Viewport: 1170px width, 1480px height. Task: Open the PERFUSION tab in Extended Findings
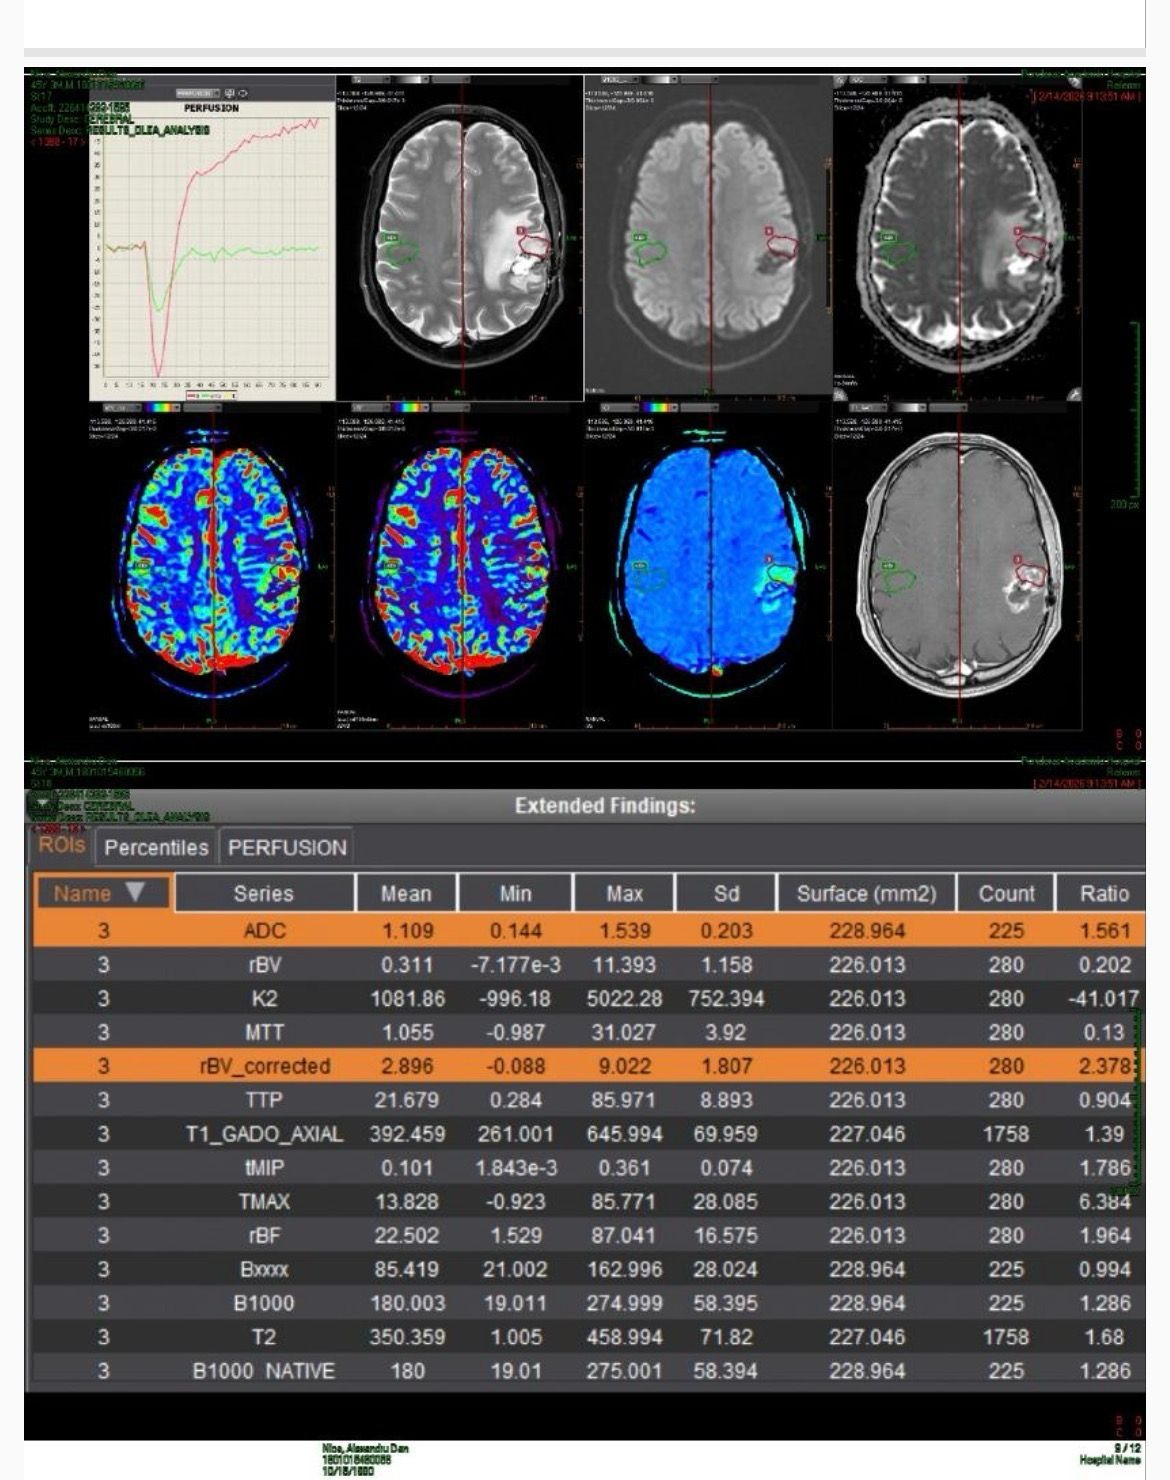287,847
